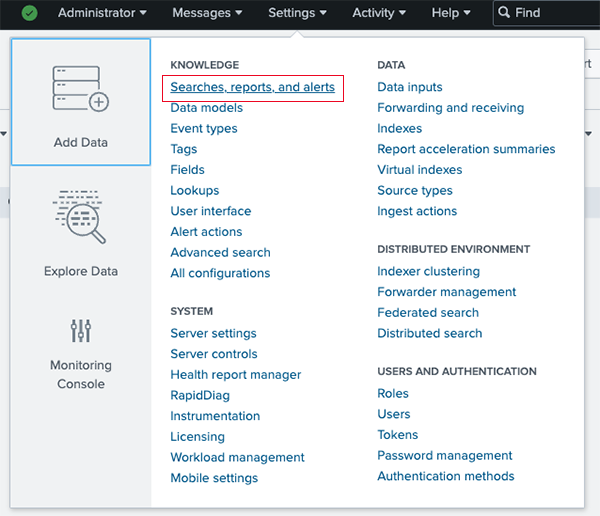Open Report acceleration summaries
600x516 pixels.
(x=466, y=149)
